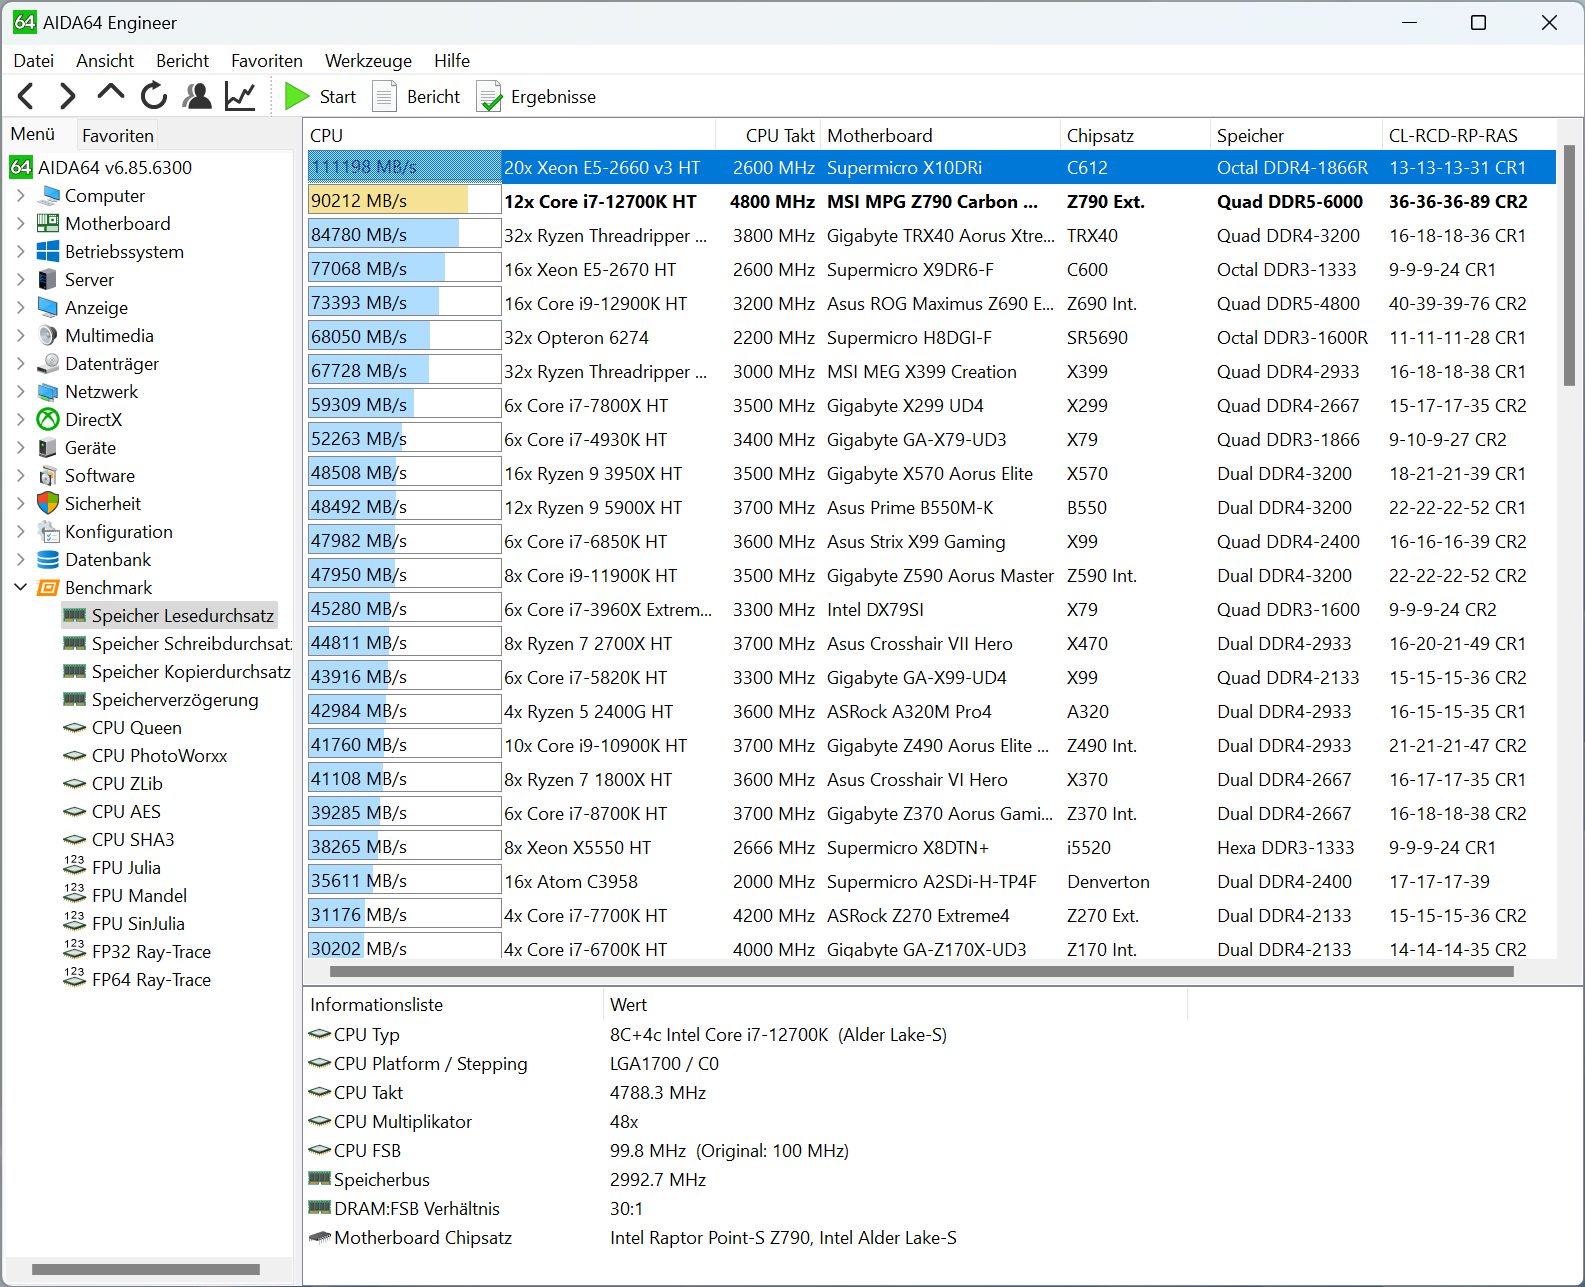Select the CPU PhotoWorxx benchmark
This screenshot has height=1287, width=1585.
pos(159,756)
